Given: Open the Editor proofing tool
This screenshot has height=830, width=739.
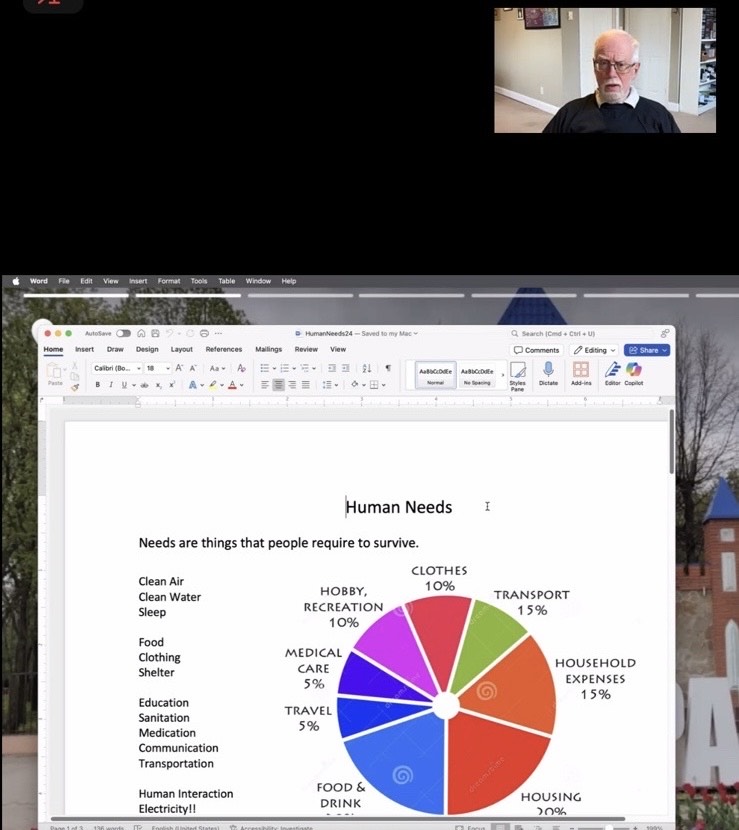Looking at the screenshot, I should pyautogui.click(x=612, y=372).
